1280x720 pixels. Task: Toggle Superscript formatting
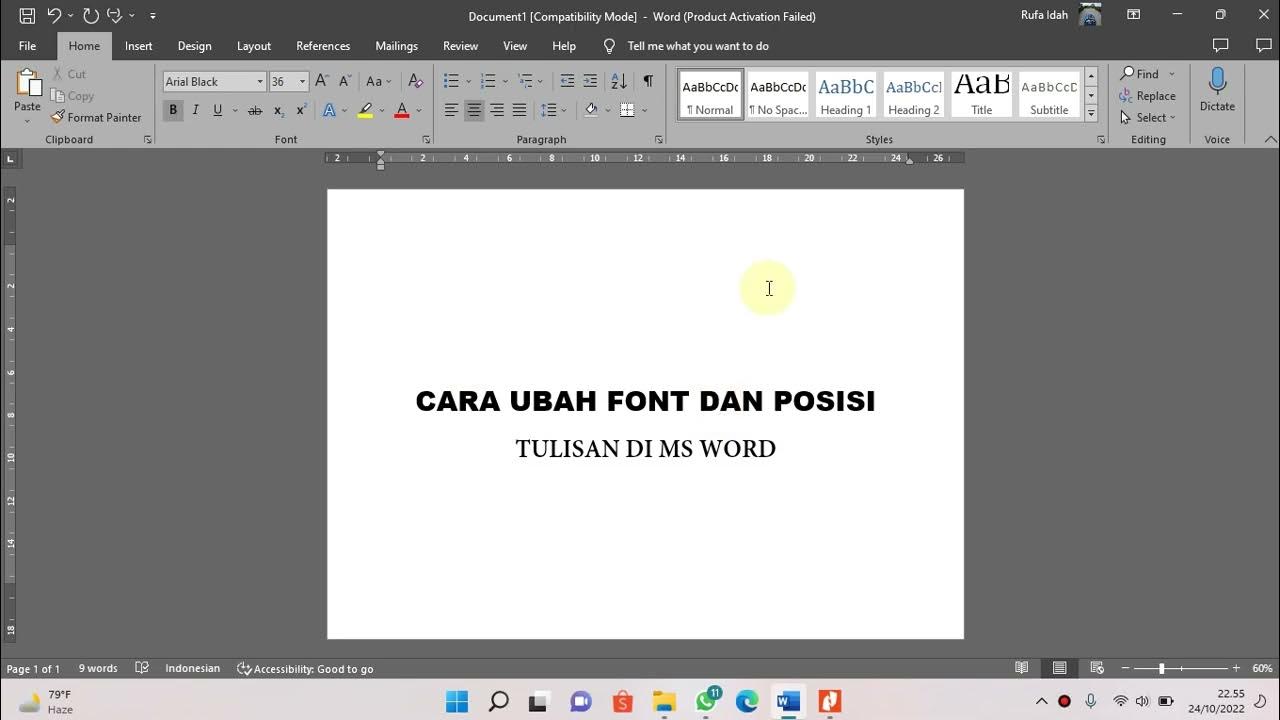(301, 110)
